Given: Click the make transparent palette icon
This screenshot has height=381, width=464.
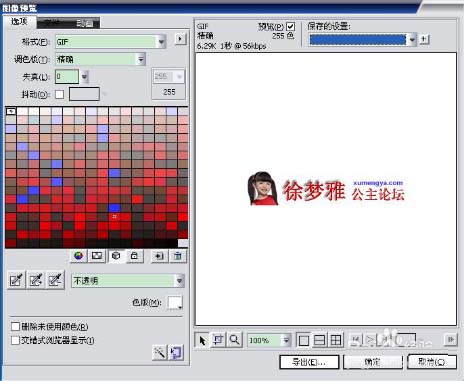Looking at the screenshot, I should 97,256.
